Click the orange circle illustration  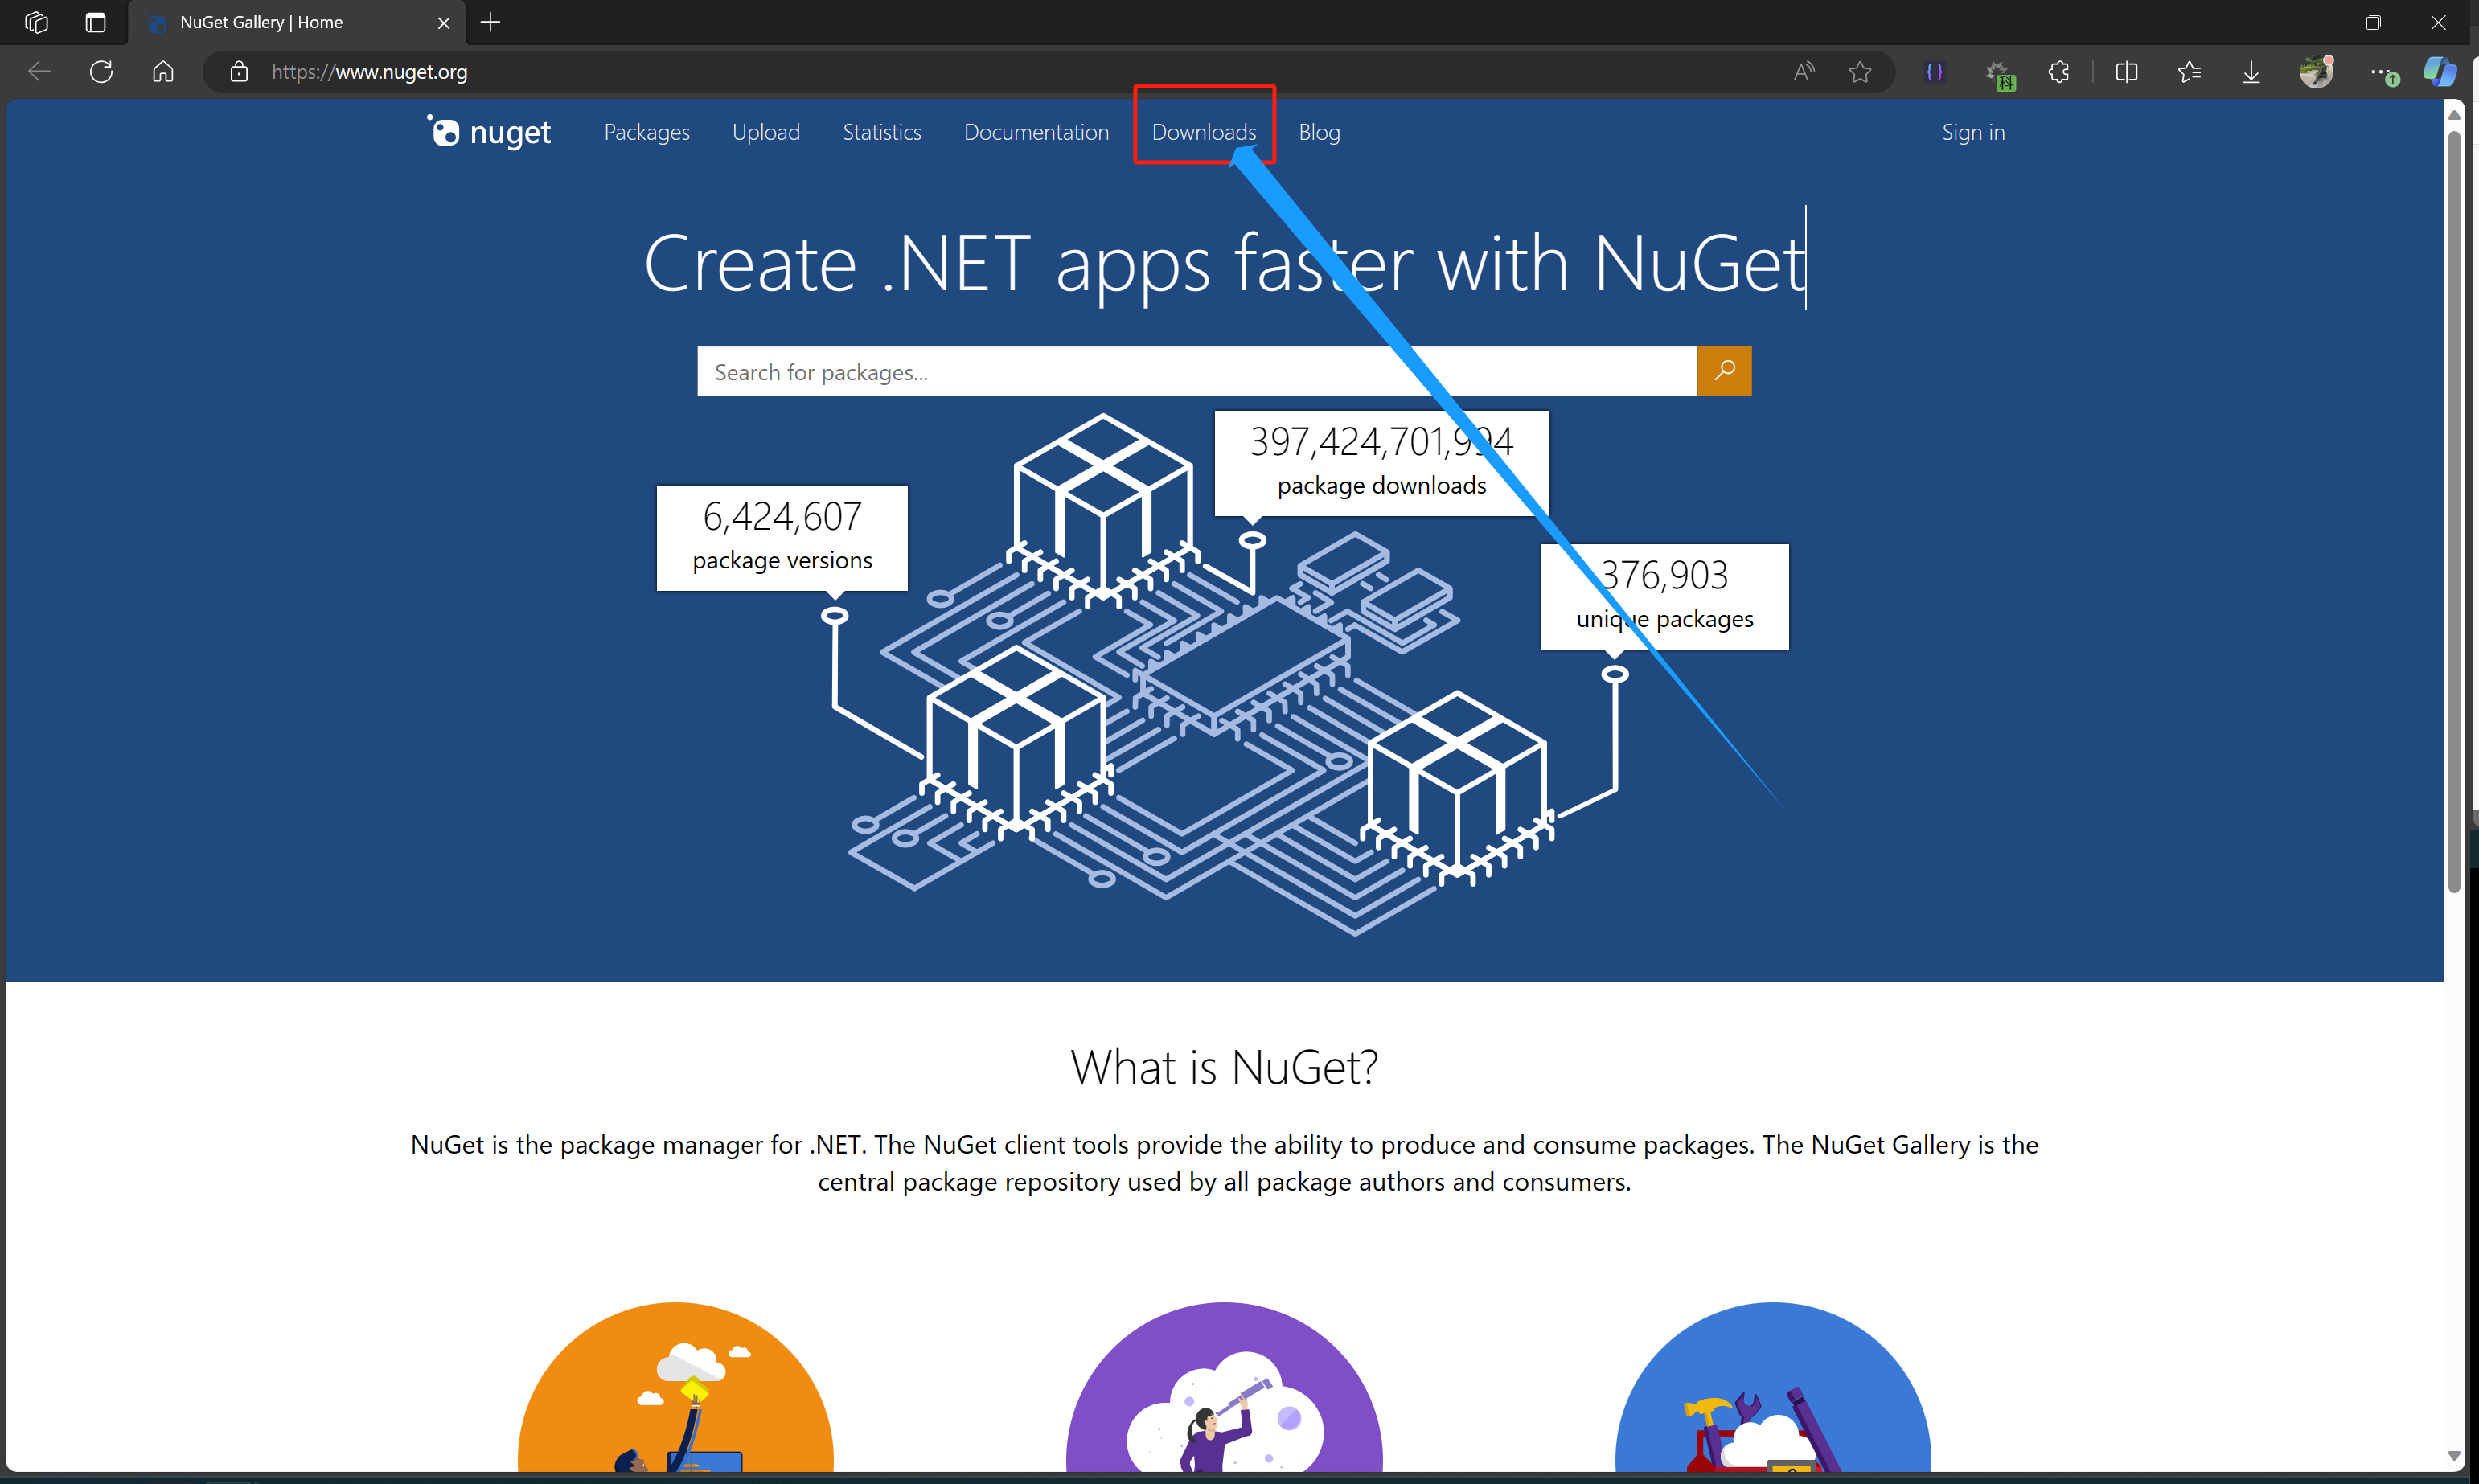(x=675, y=1387)
